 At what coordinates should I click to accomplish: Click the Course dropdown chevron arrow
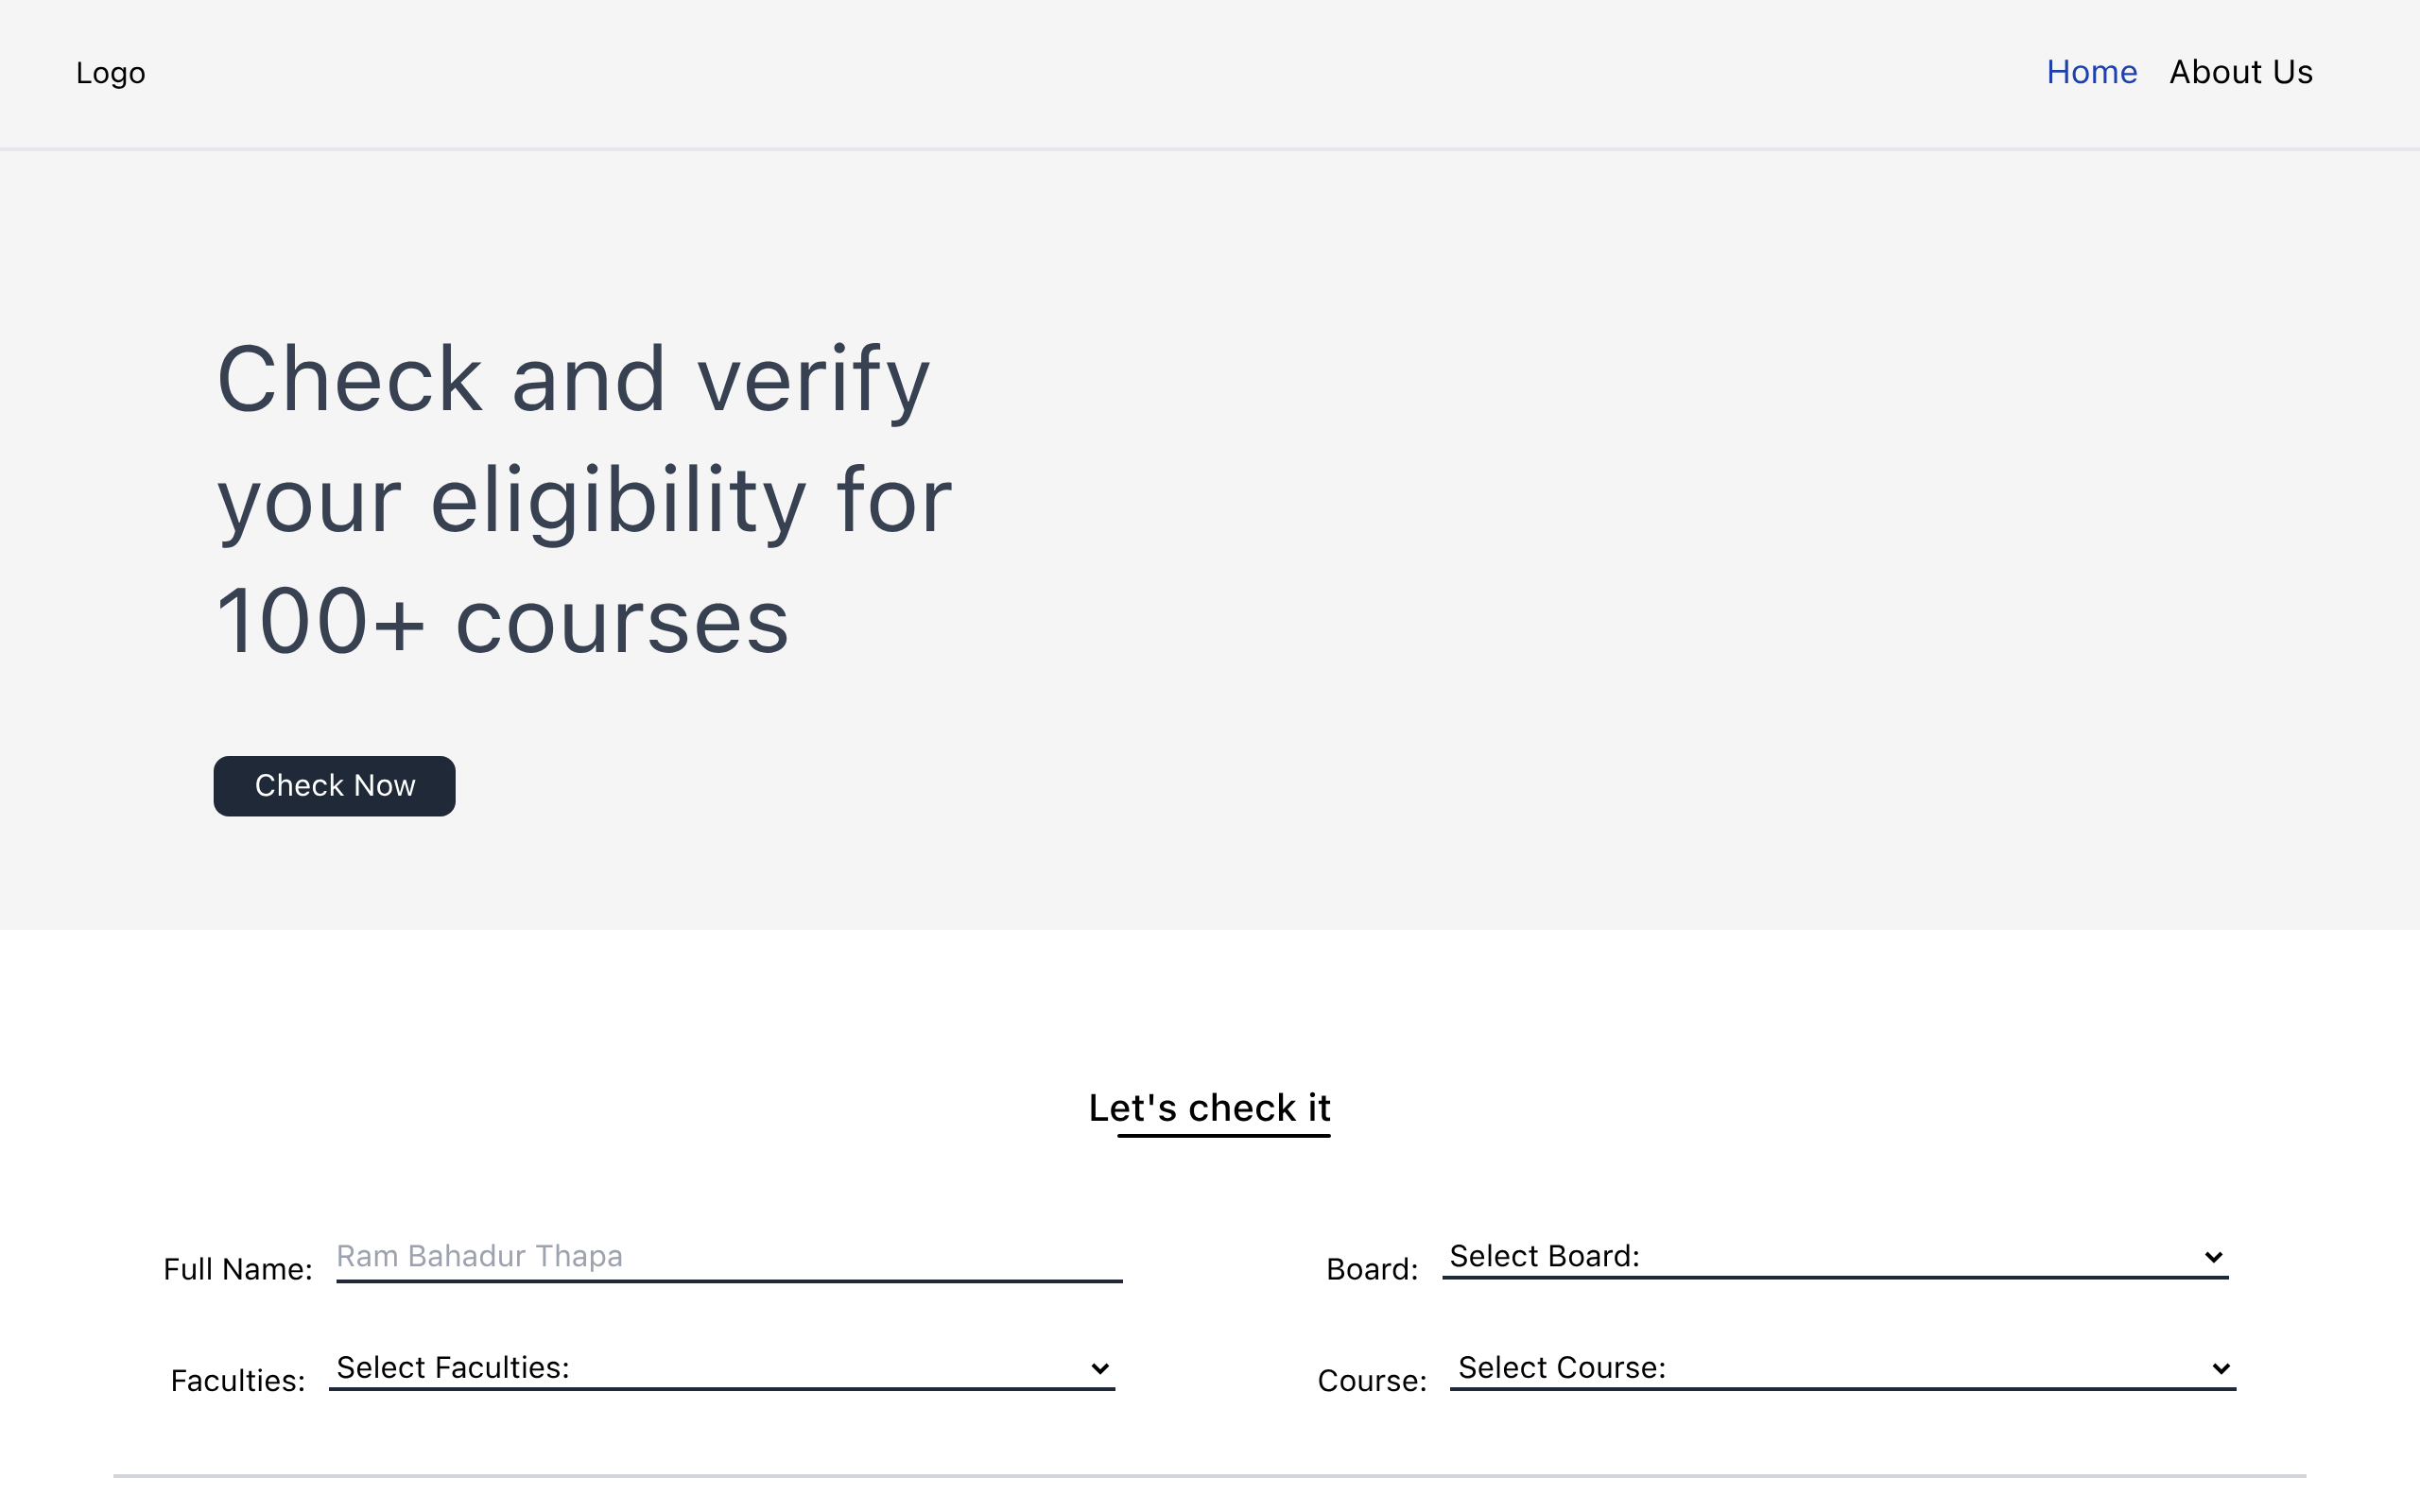2220,1369
